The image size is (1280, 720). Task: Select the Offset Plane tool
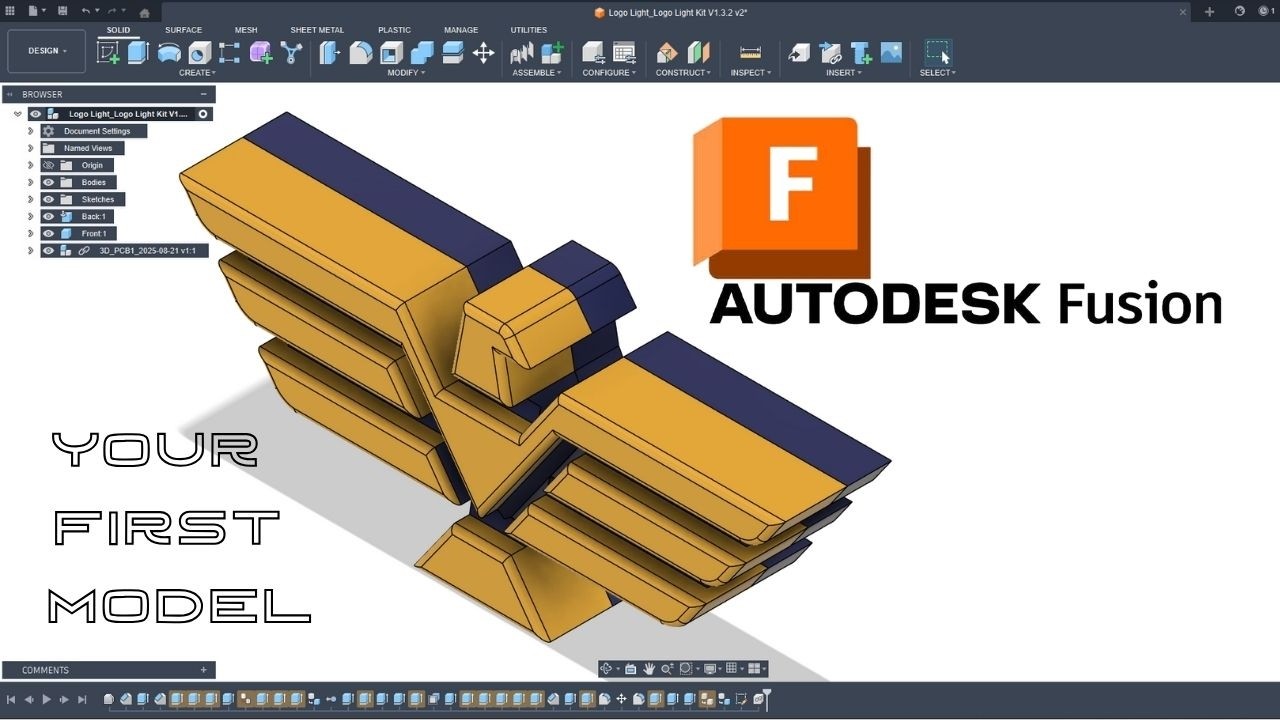(x=667, y=52)
